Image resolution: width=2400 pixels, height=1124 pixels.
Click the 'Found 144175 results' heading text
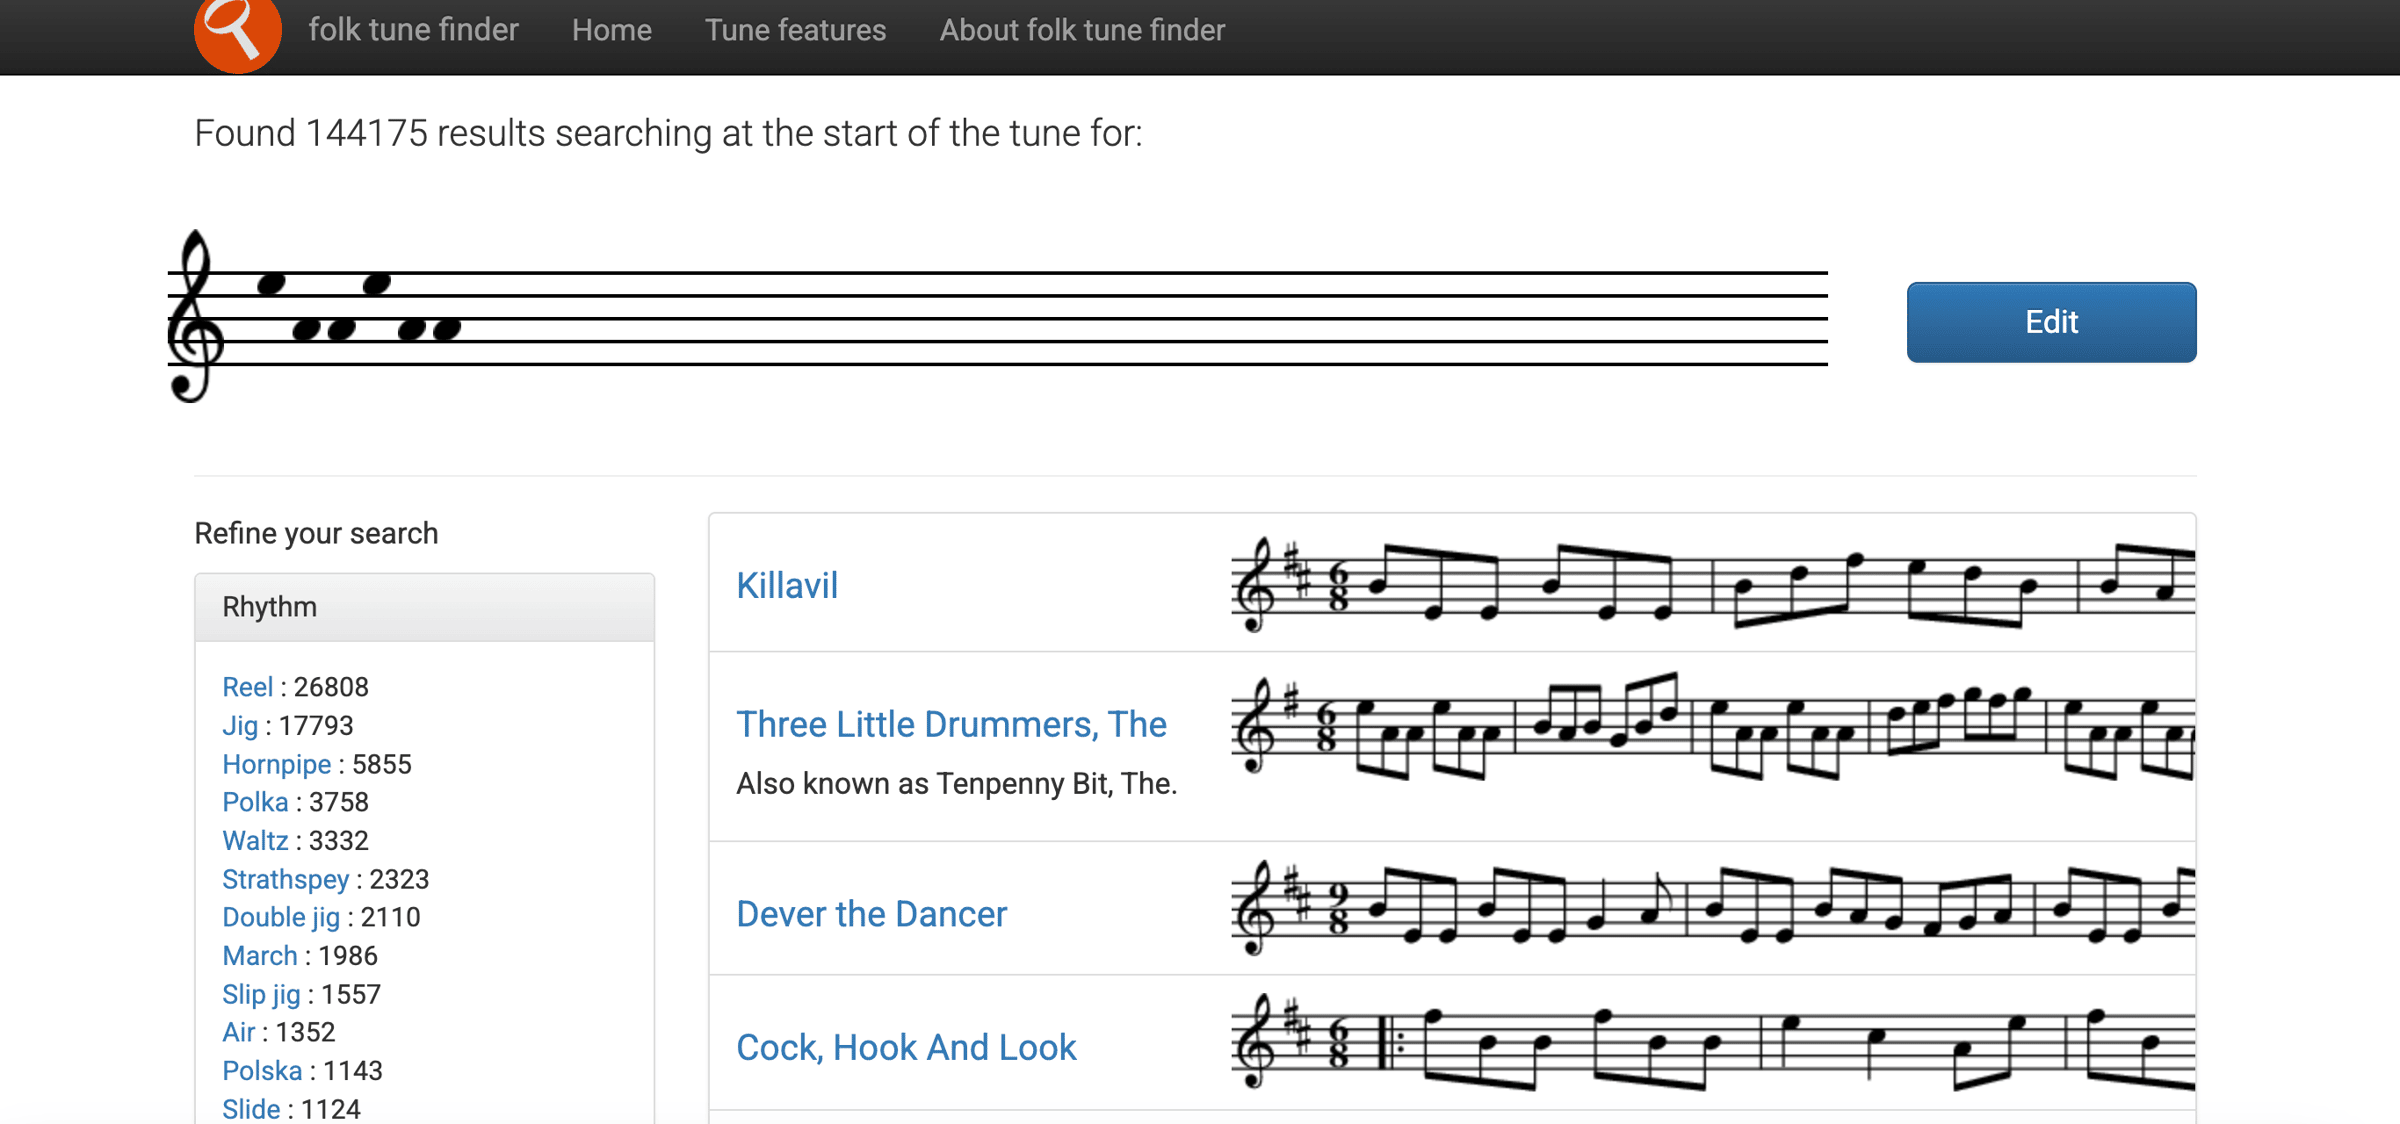668,133
